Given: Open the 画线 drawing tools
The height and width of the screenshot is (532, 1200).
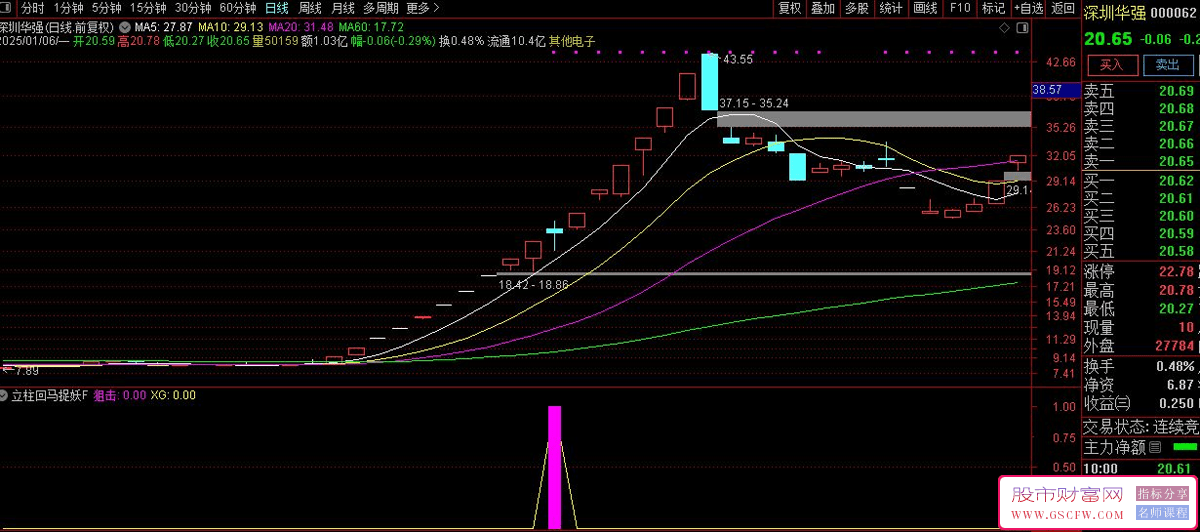Looking at the screenshot, I should [925, 7].
